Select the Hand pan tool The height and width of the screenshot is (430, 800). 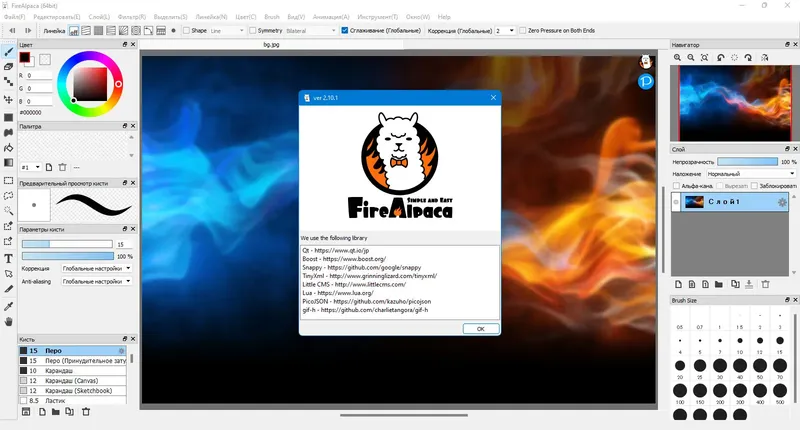(x=8, y=321)
